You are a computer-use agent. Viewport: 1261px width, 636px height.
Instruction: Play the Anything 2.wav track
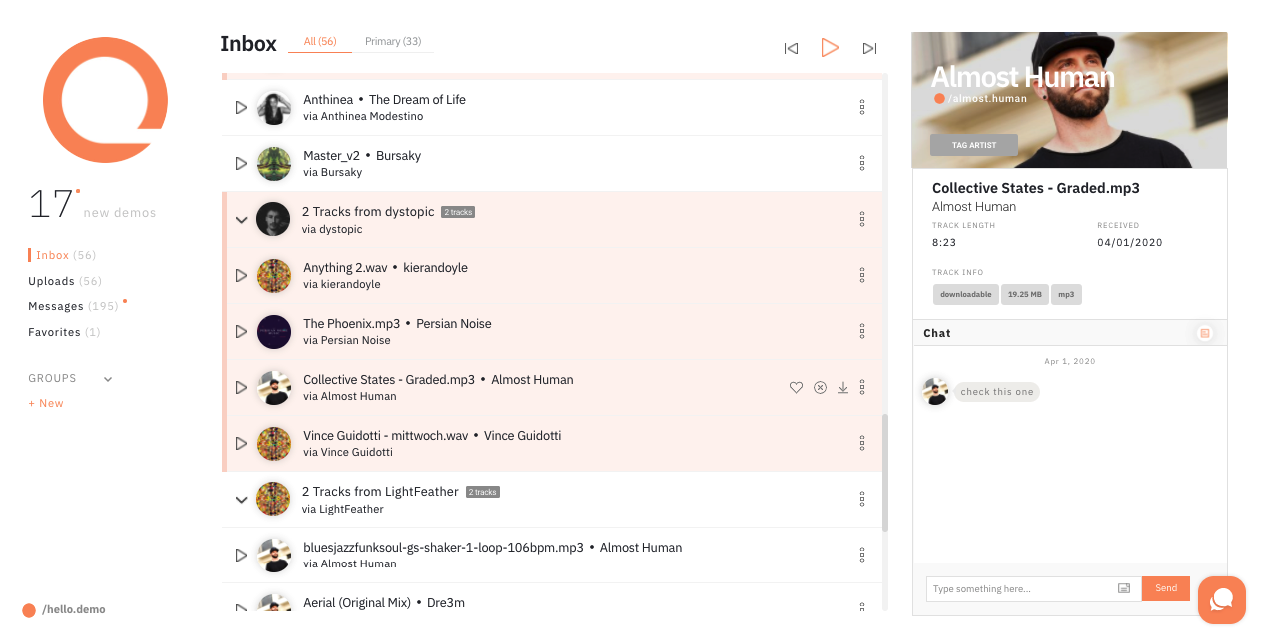[241, 275]
